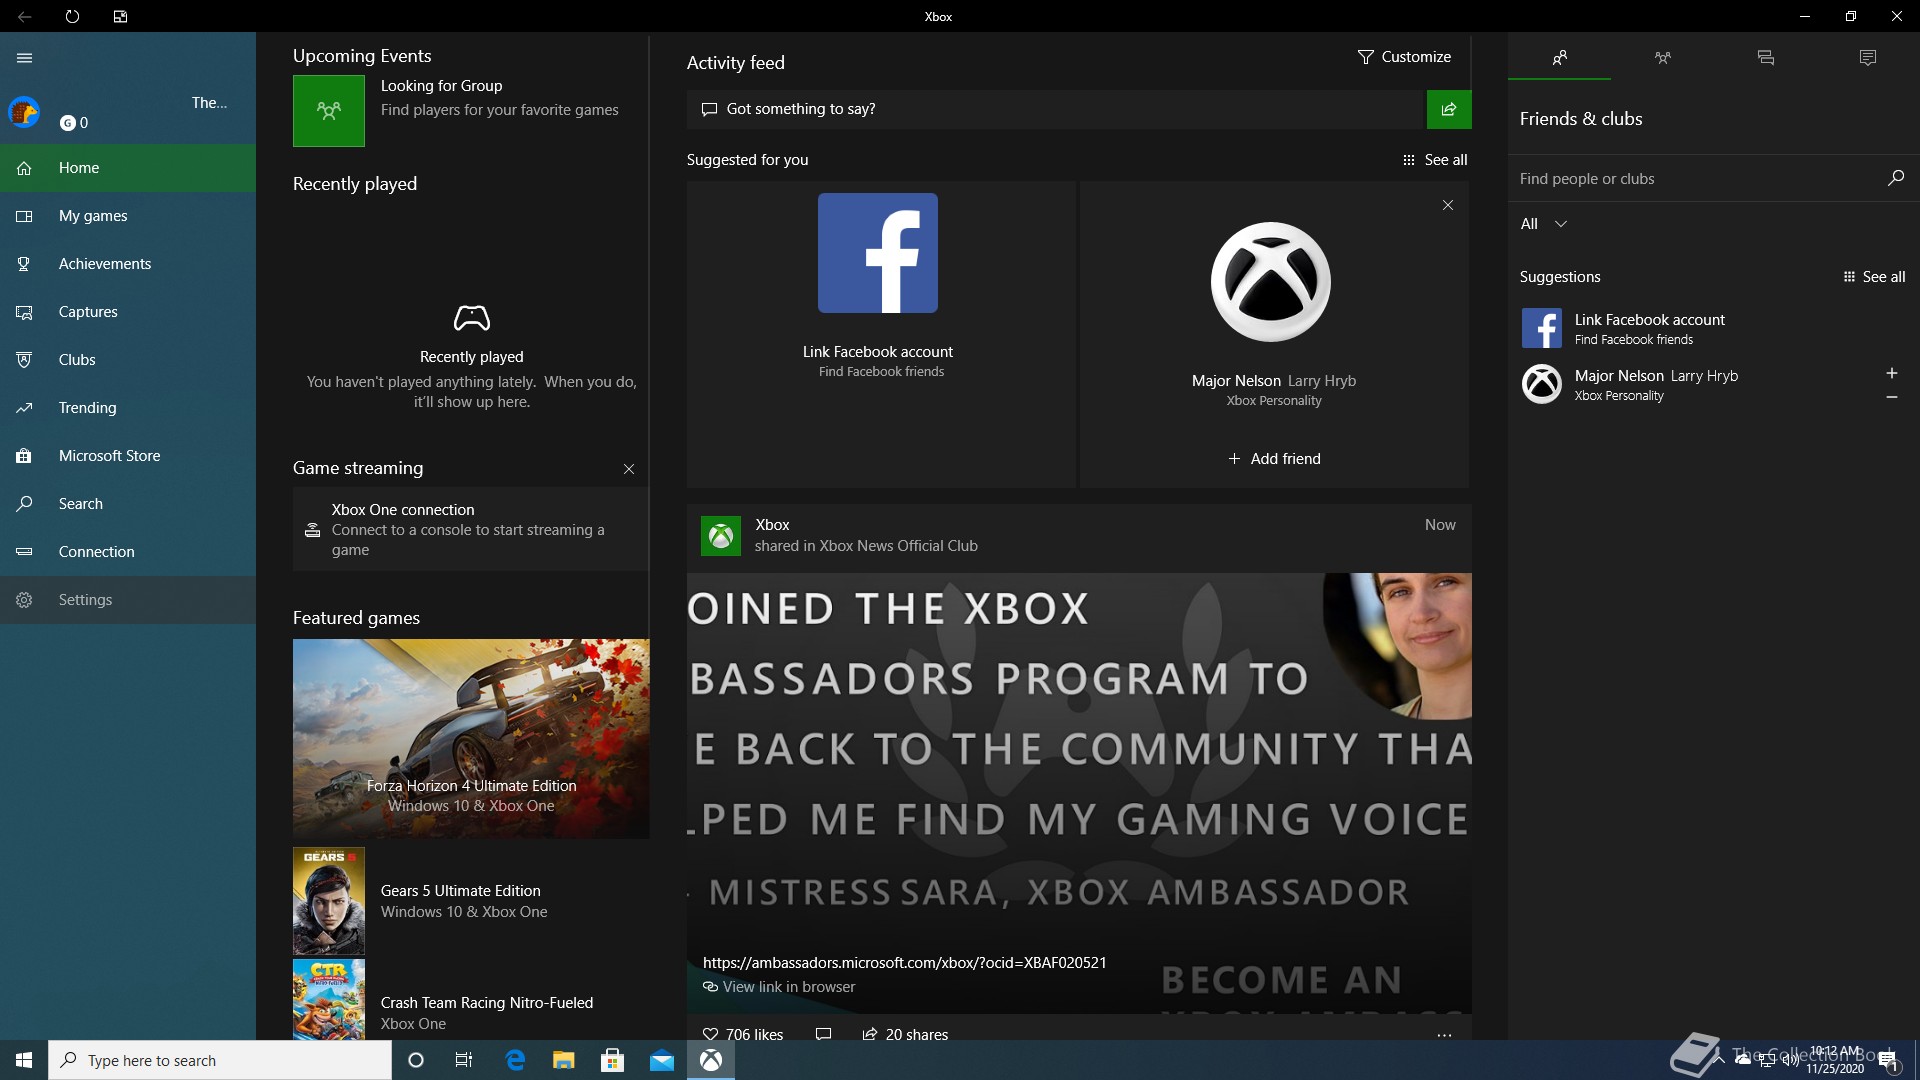Open the user profile avatar
The height and width of the screenshot is (1080, 1920).
pos(24,112)
